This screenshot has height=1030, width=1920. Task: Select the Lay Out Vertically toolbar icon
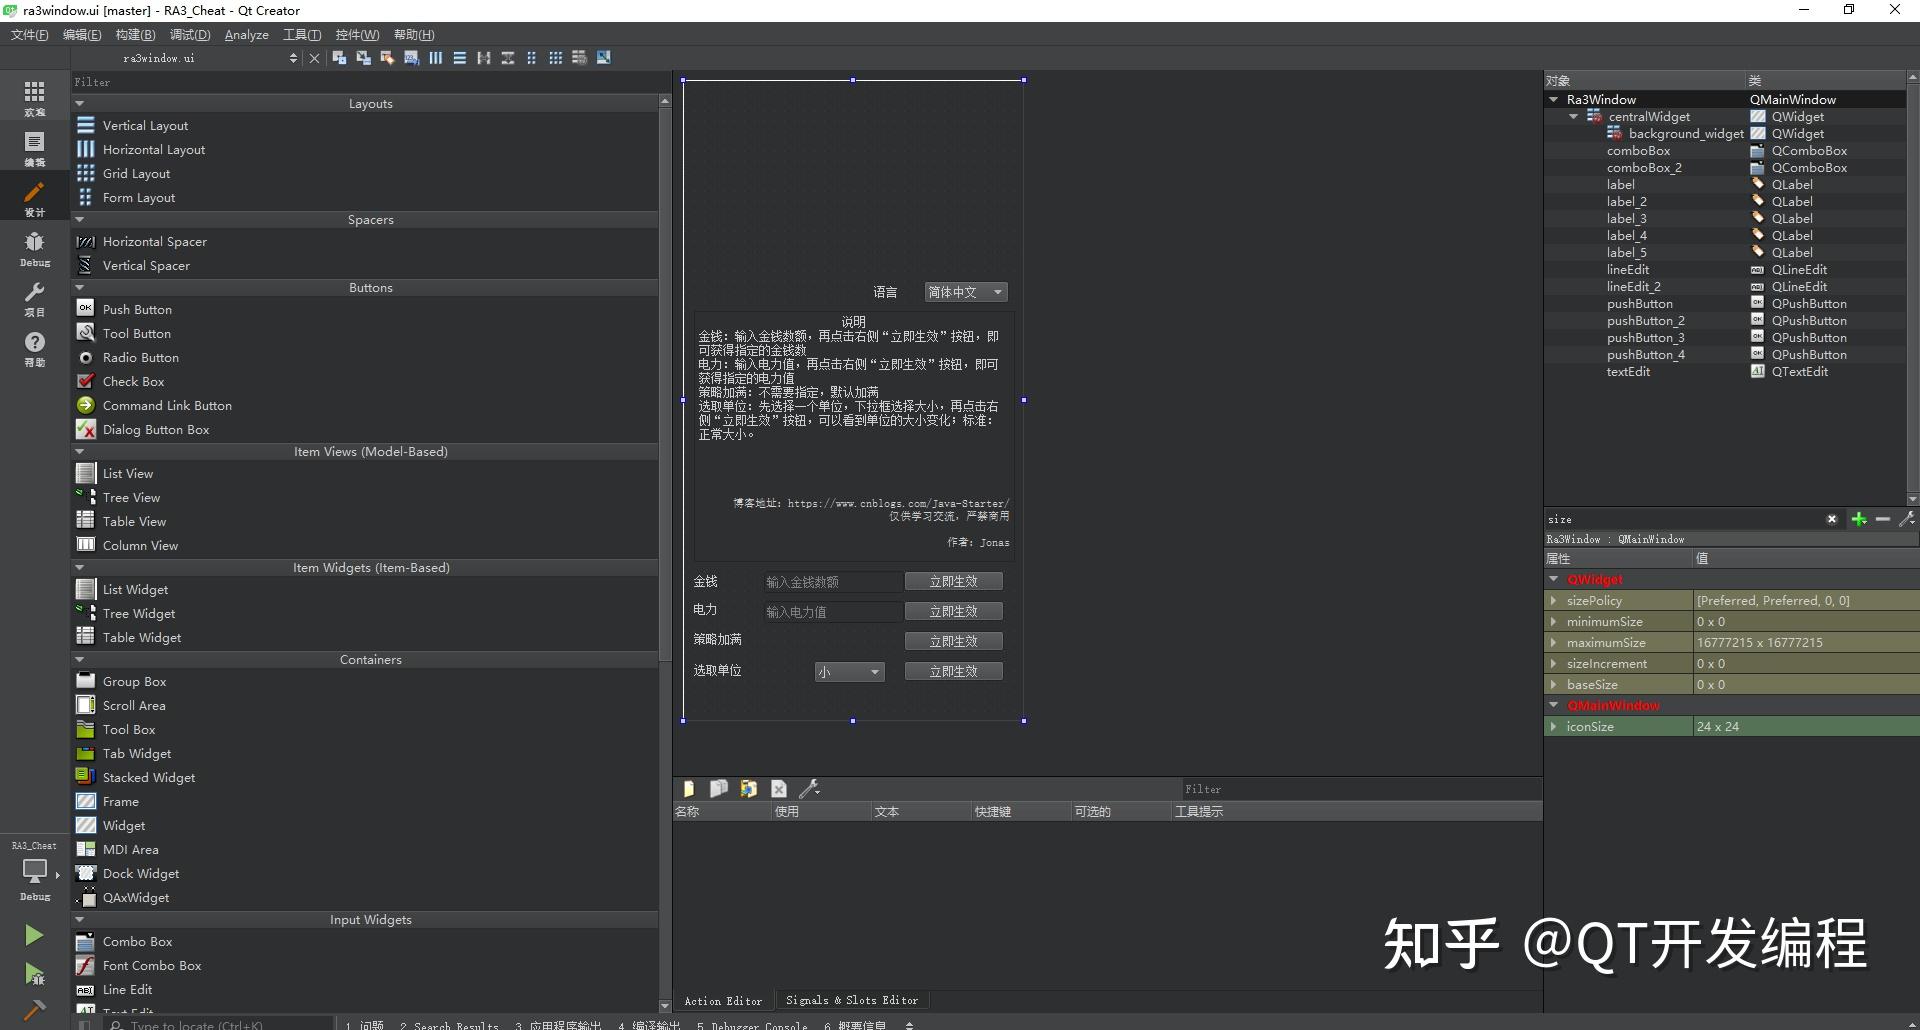pos(459,57)
